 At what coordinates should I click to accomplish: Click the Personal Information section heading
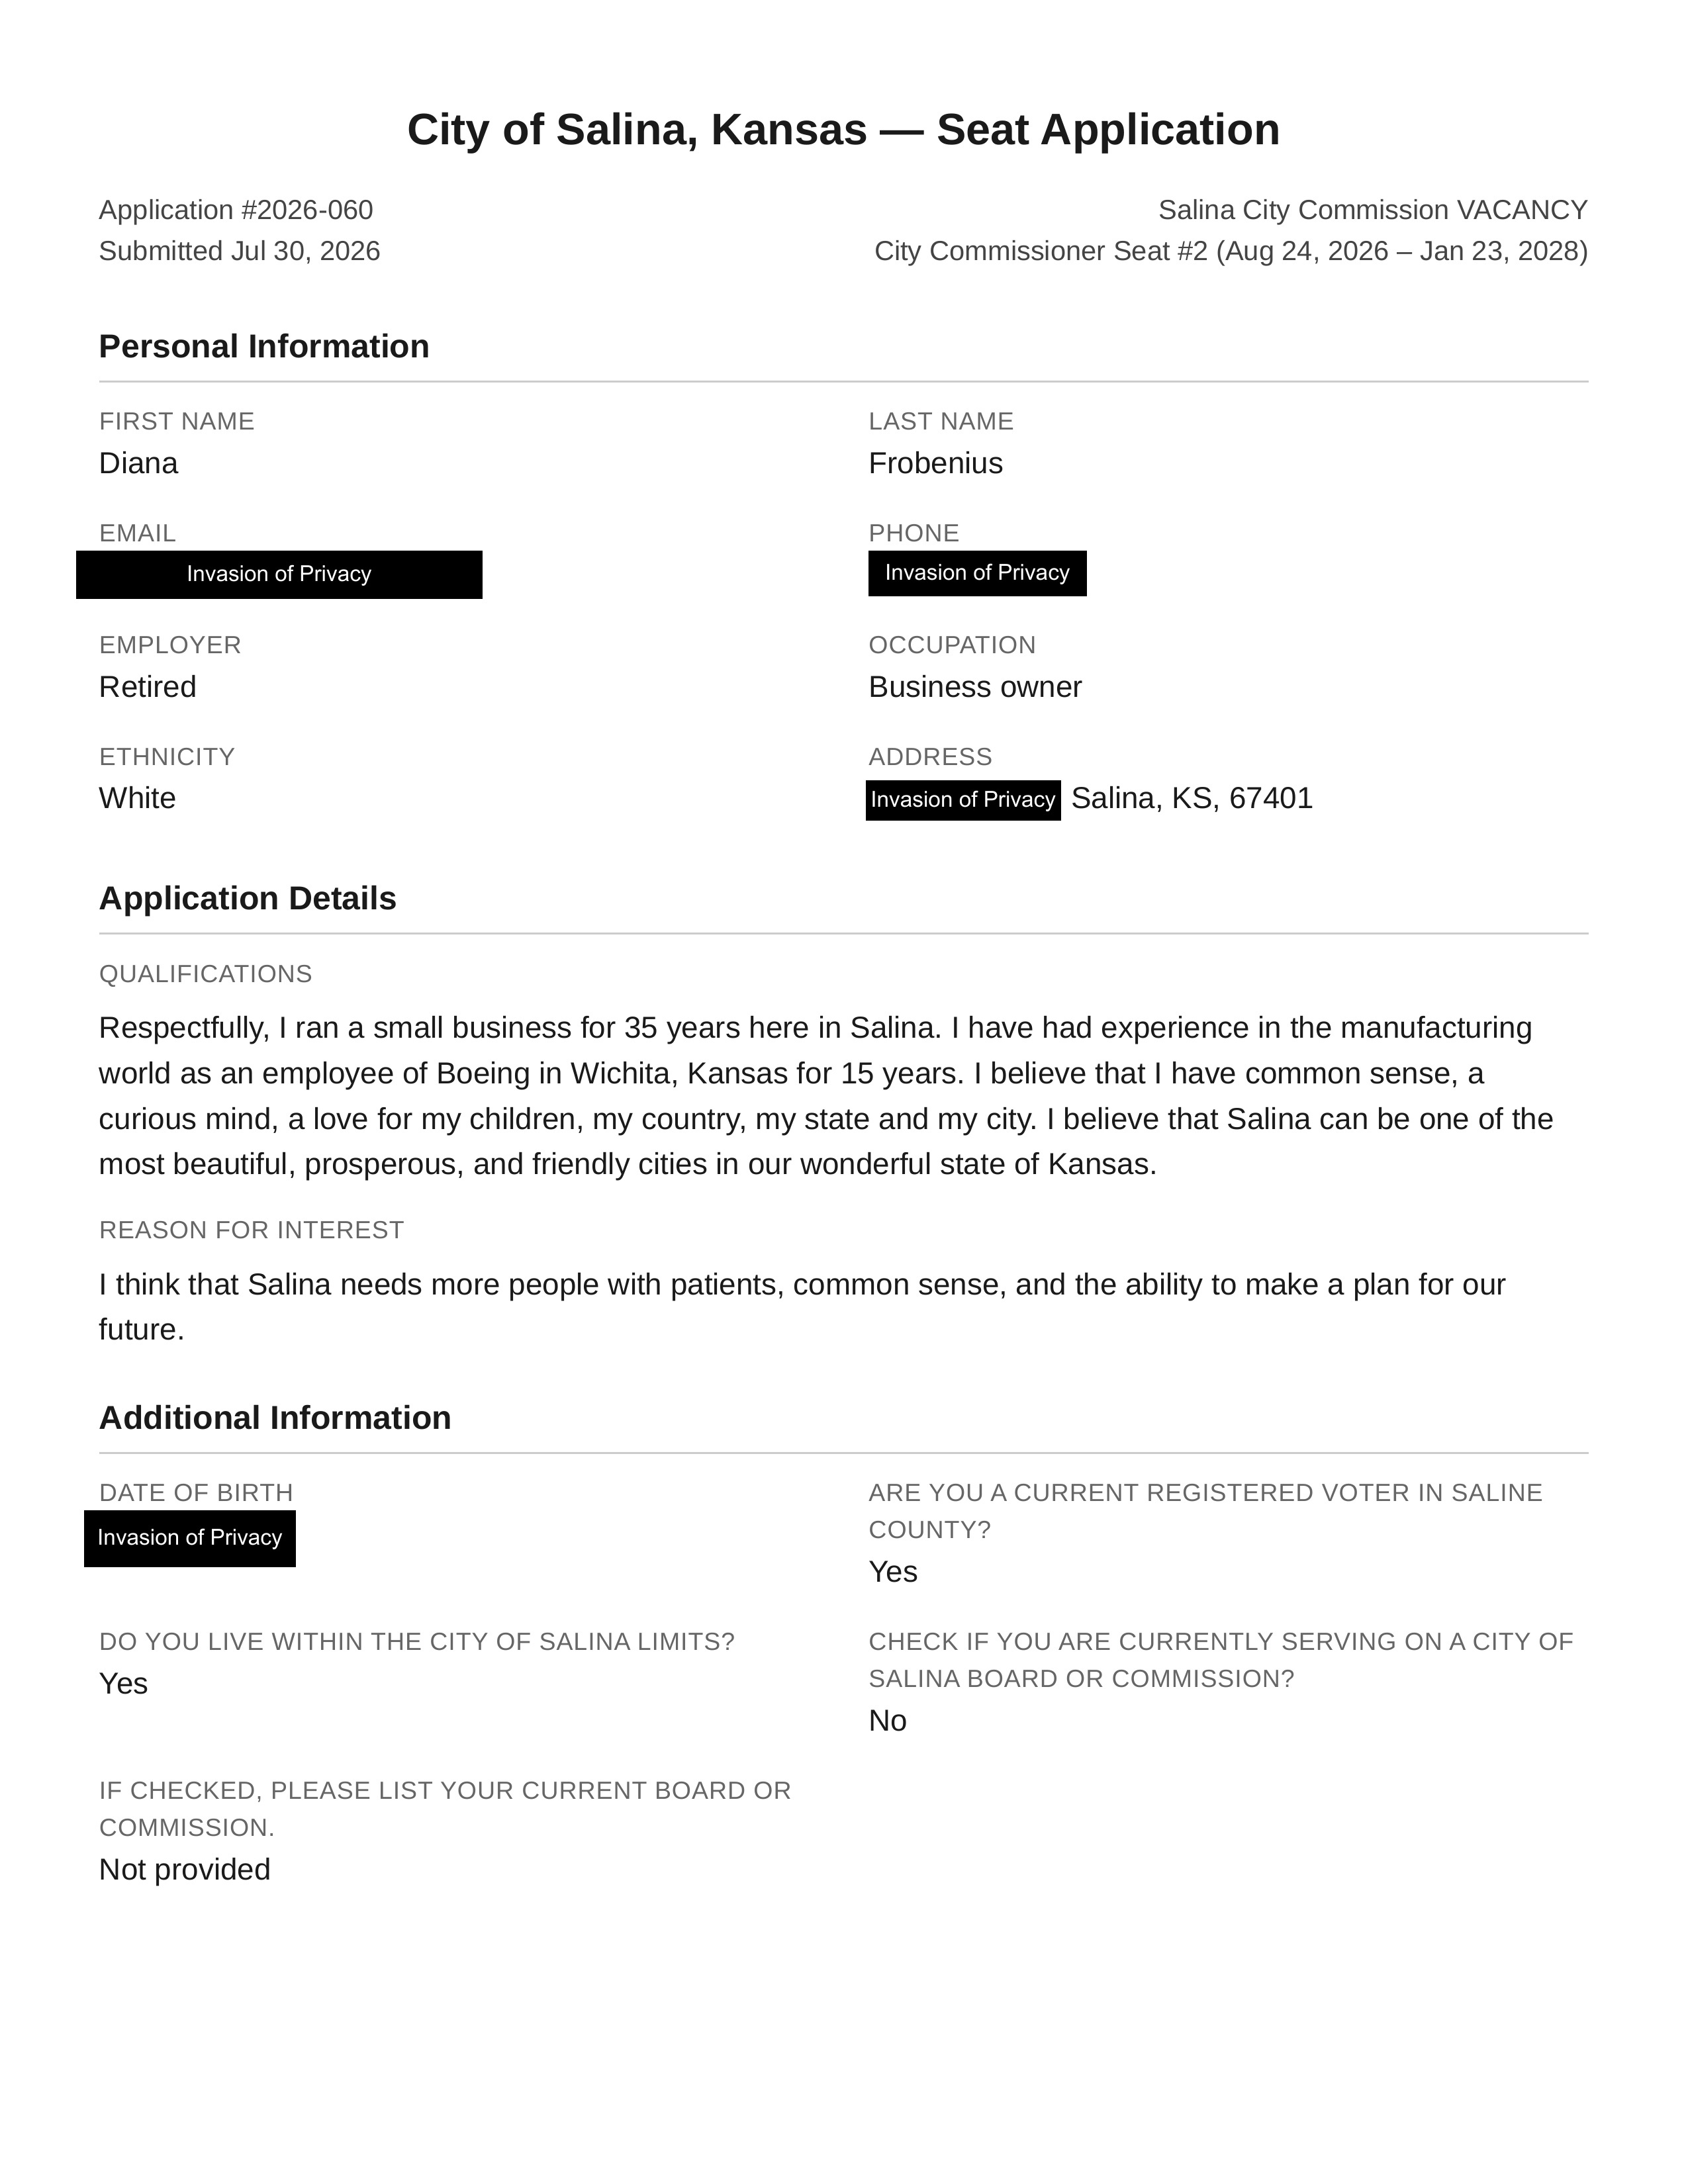(264, 346)
